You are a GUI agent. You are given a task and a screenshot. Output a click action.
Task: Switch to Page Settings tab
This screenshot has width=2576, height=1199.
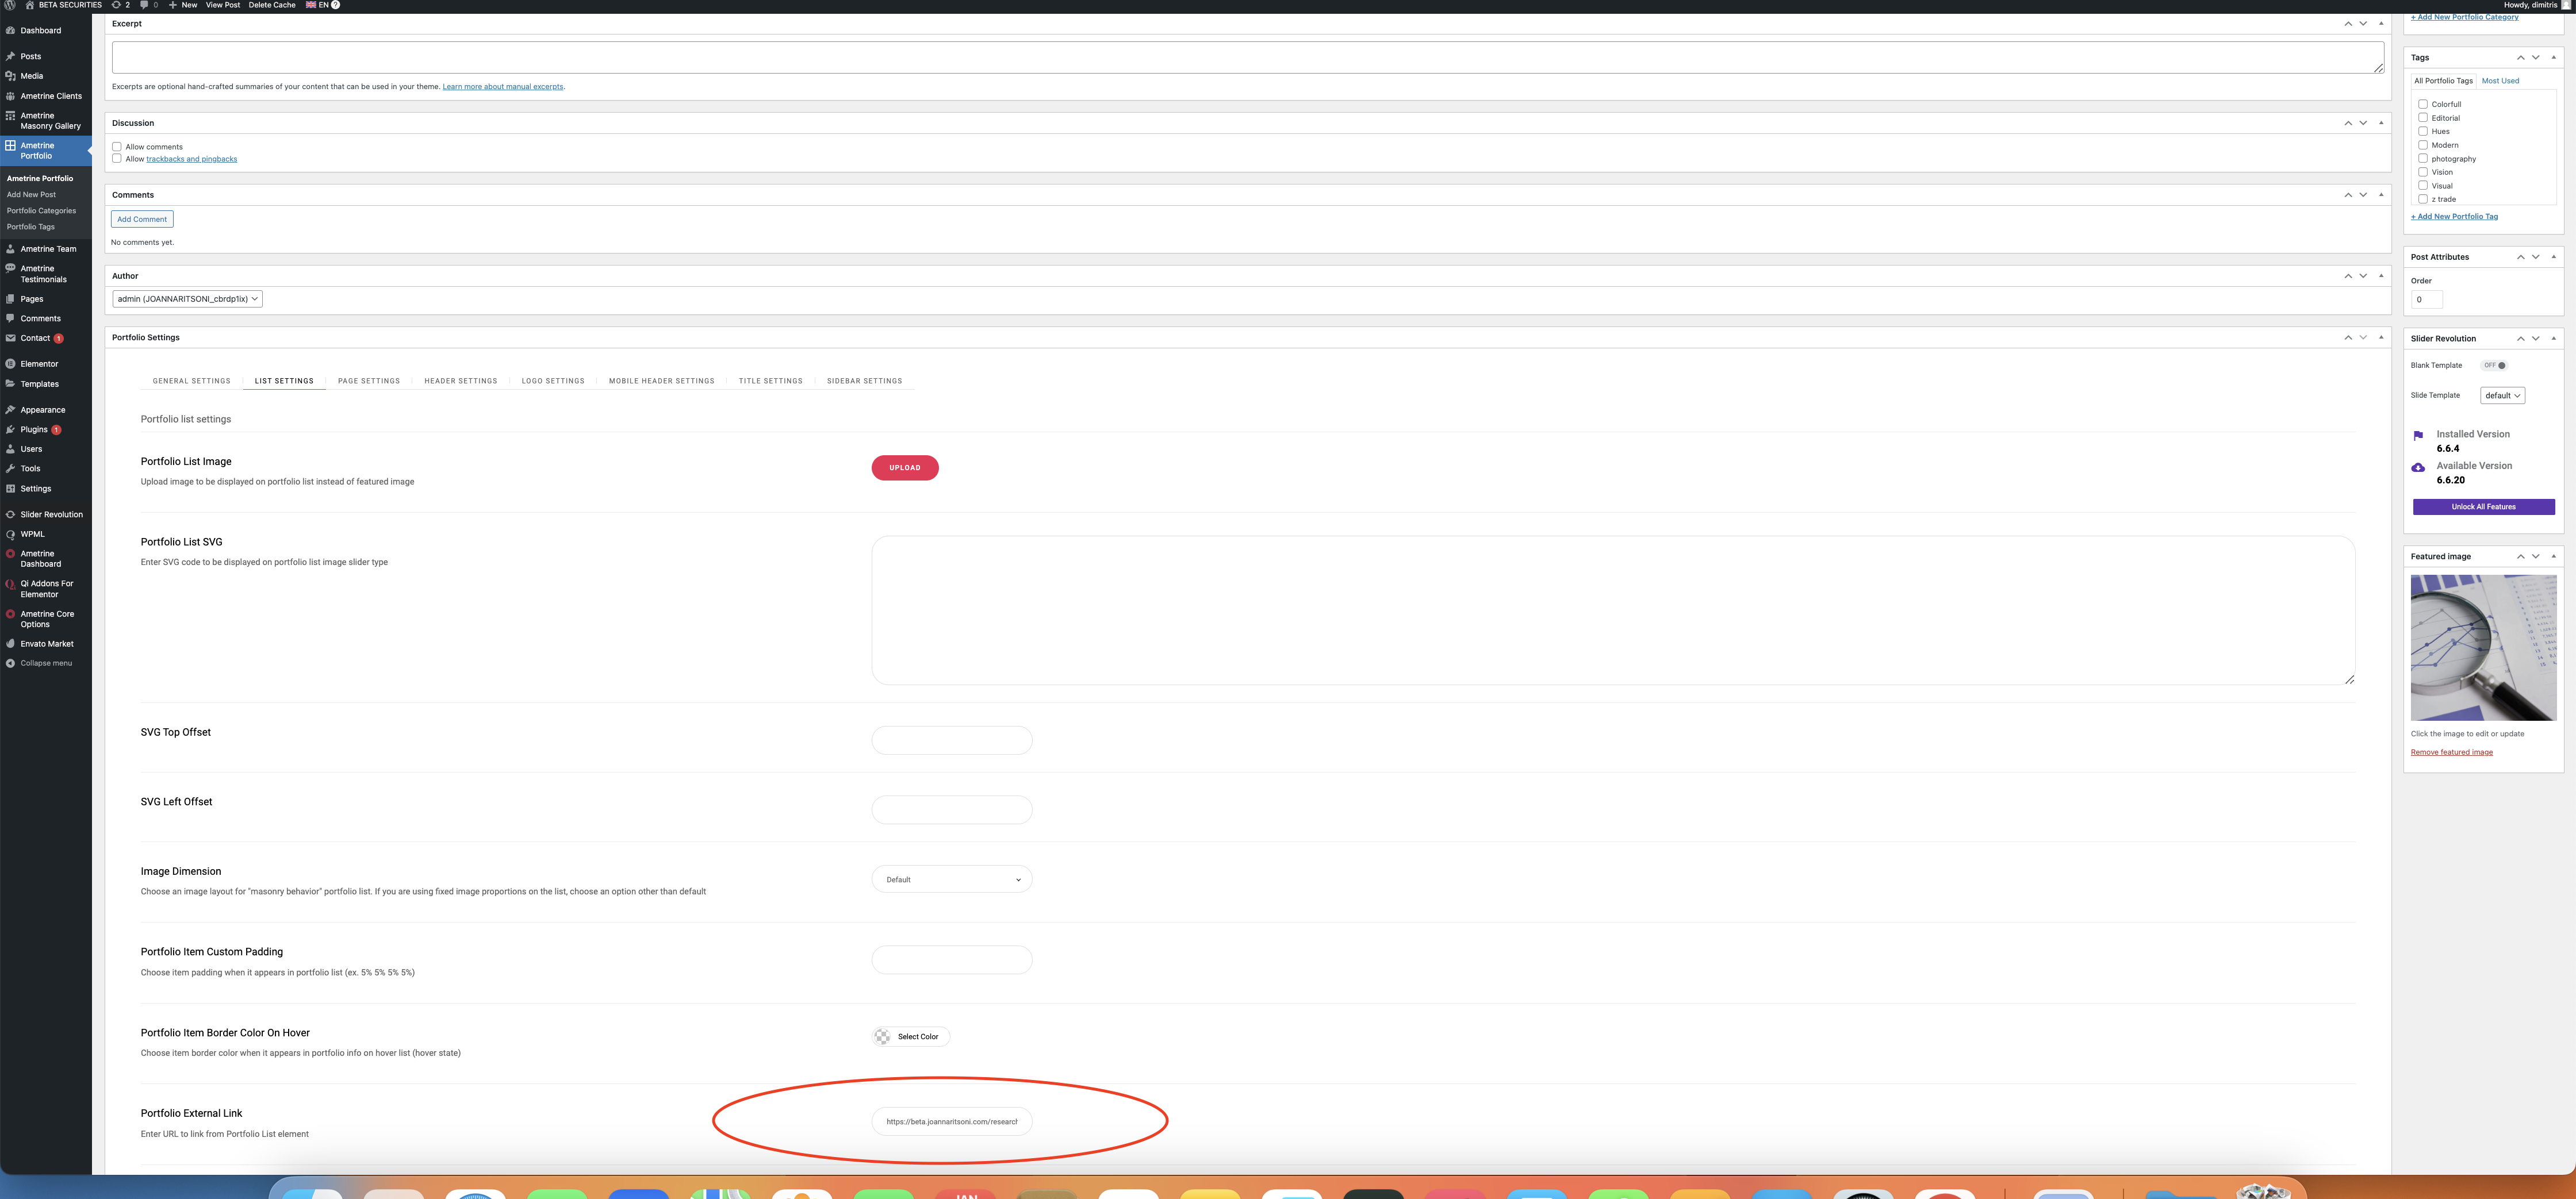coord(368,381)
